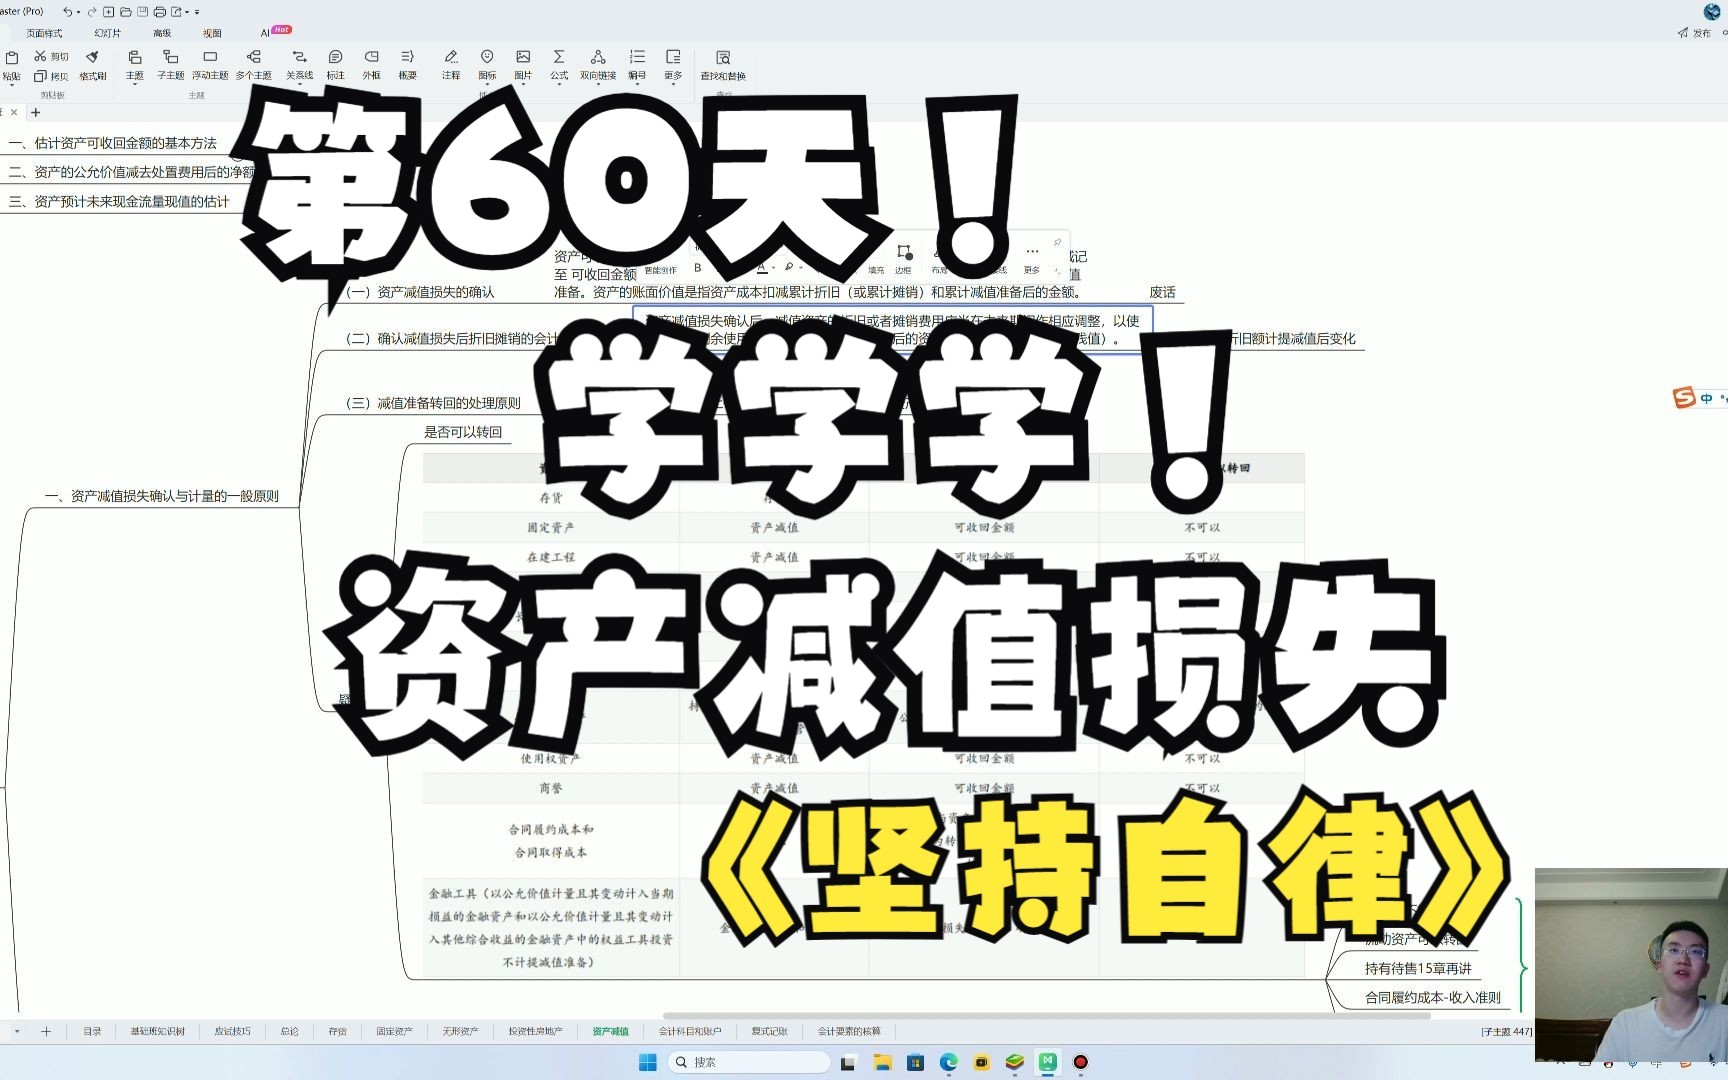Select topic (三) 减值准备转回的处理原则

[433, 403]
